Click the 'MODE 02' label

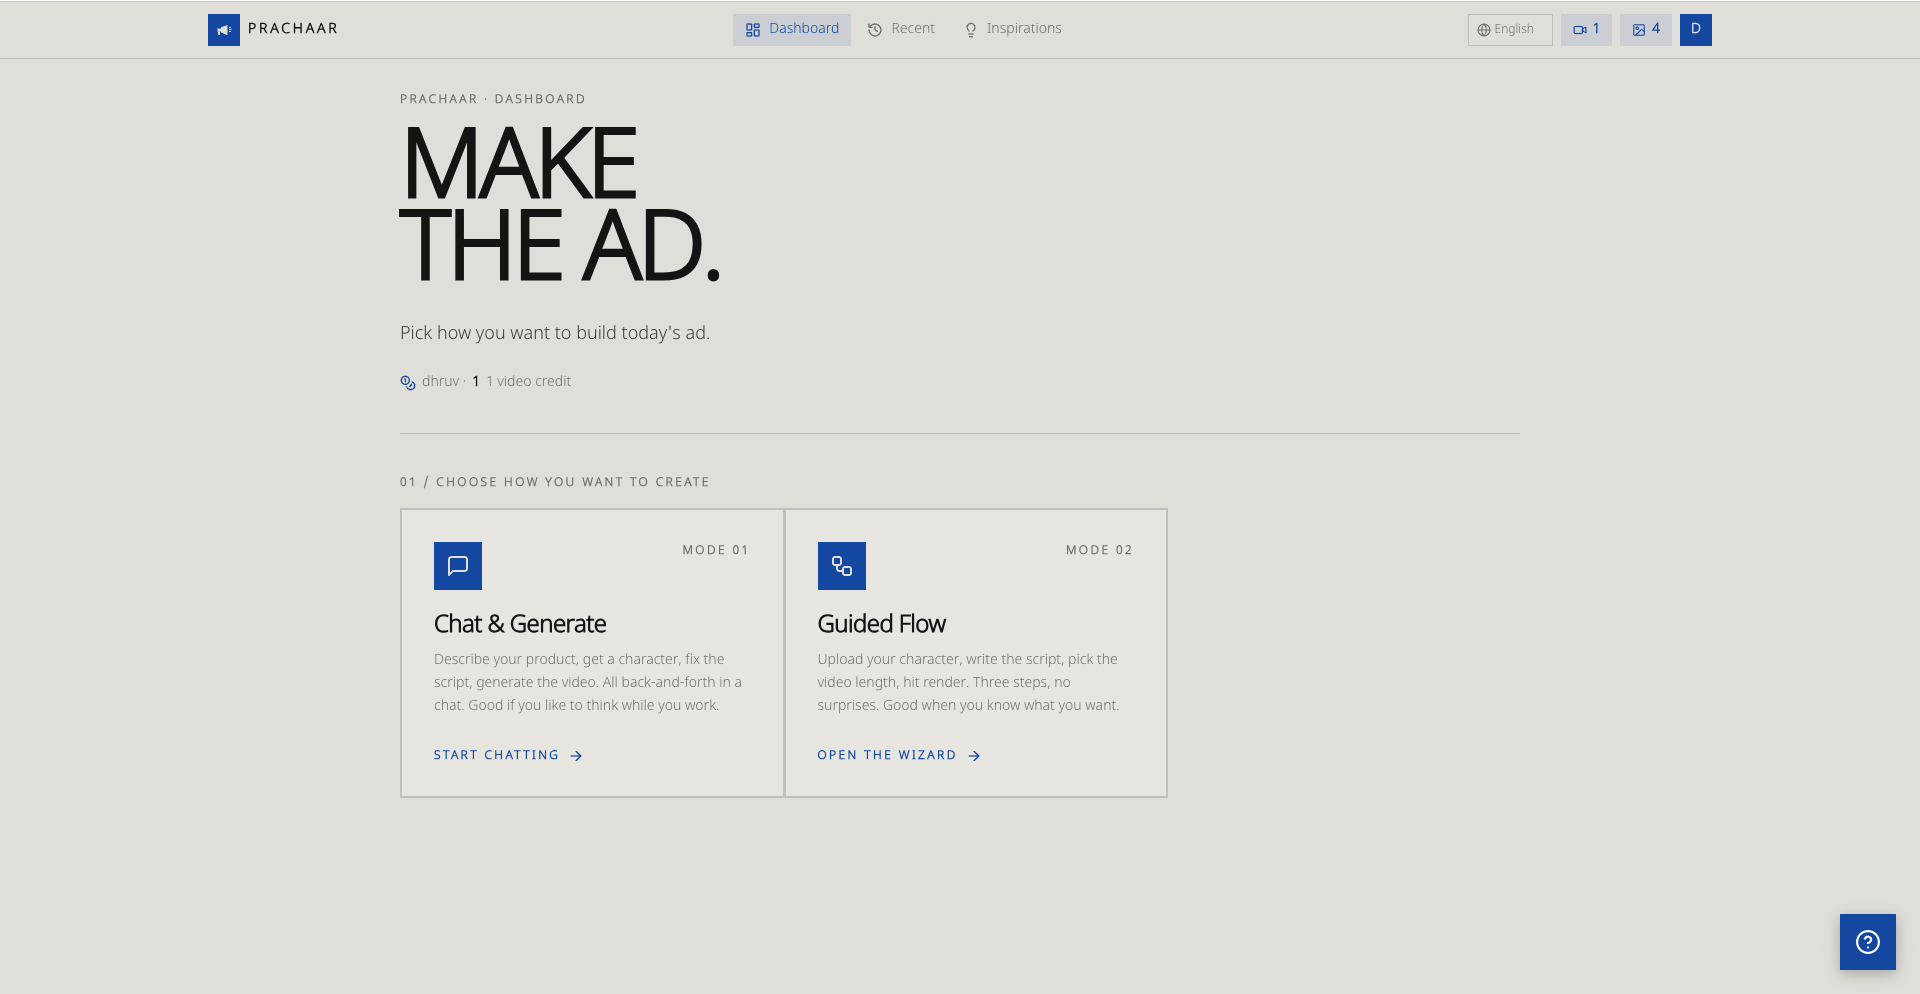point(1099,550)
